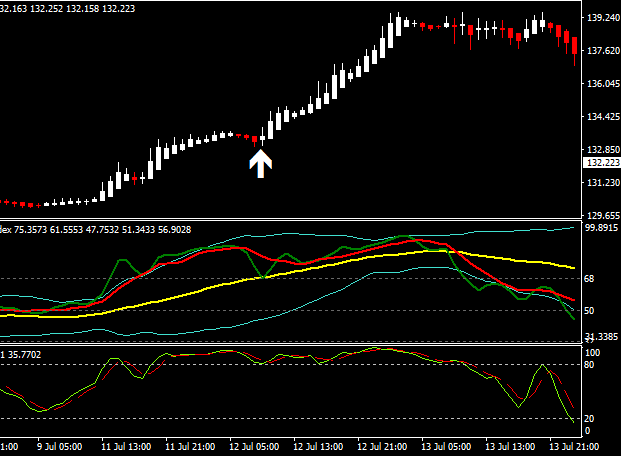
Task: Click the 99.8919 label on indicator scale
Action: 601,228
